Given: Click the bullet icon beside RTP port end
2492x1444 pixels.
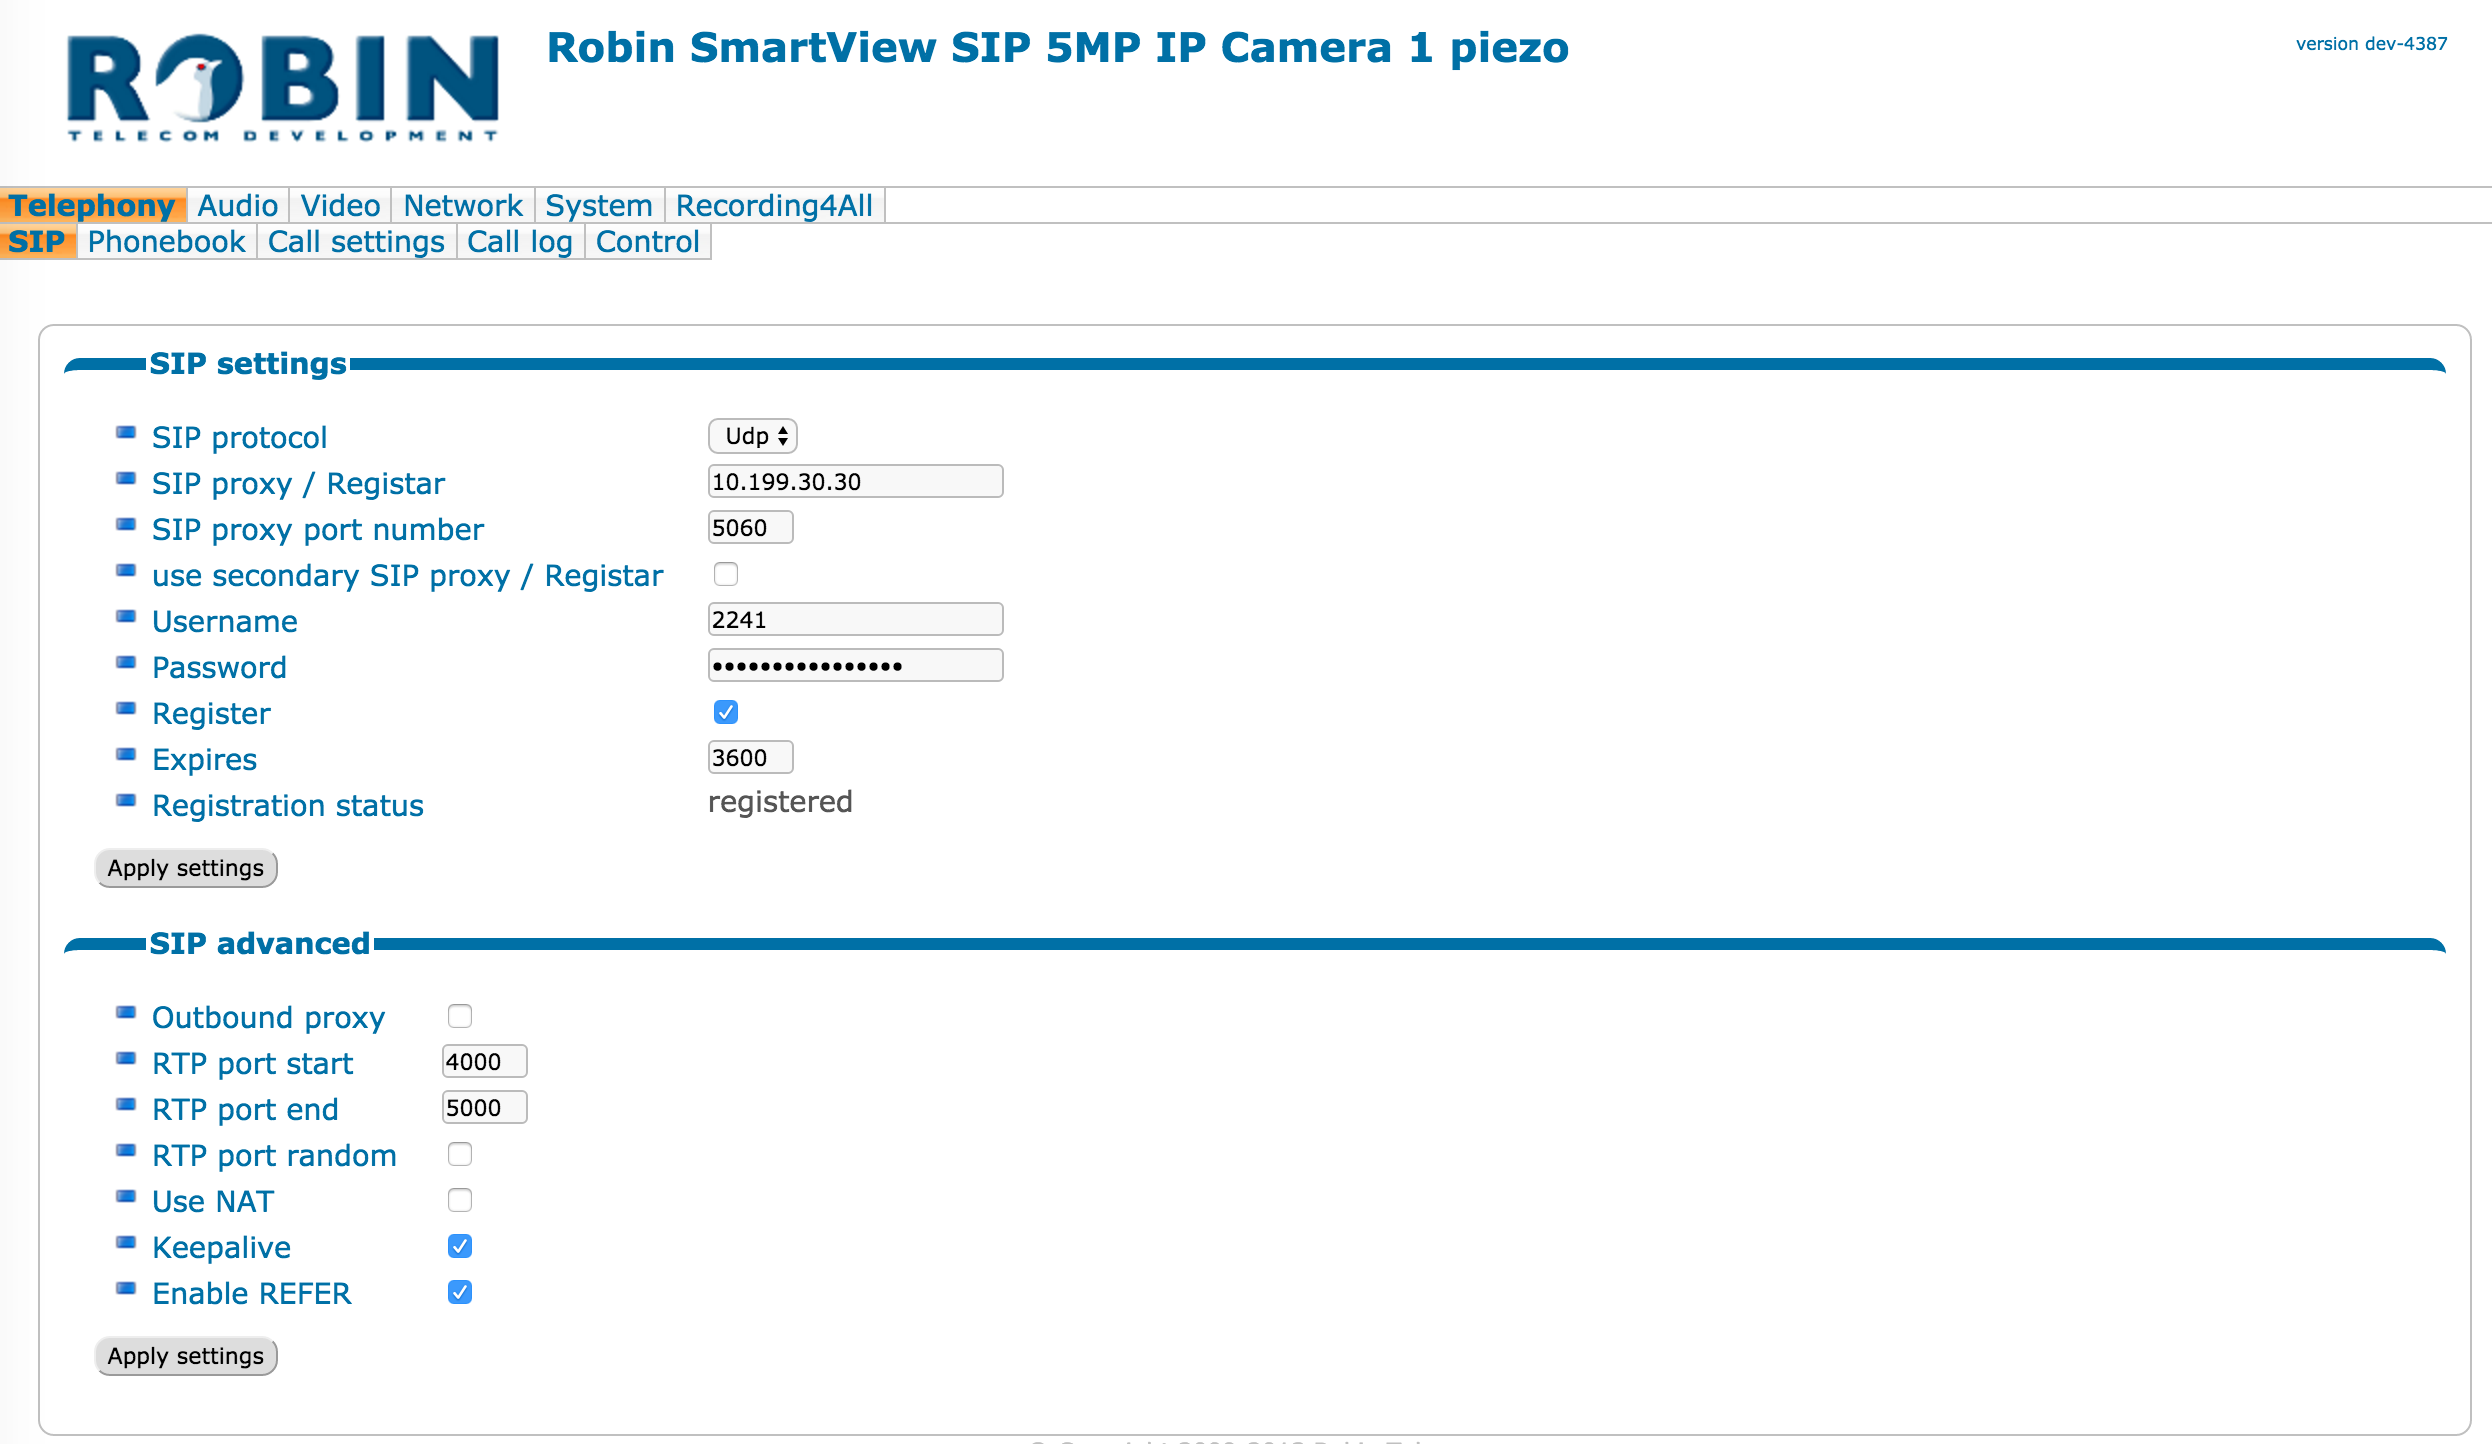Looking at the screenshot, I should (x=126, y=1105).
